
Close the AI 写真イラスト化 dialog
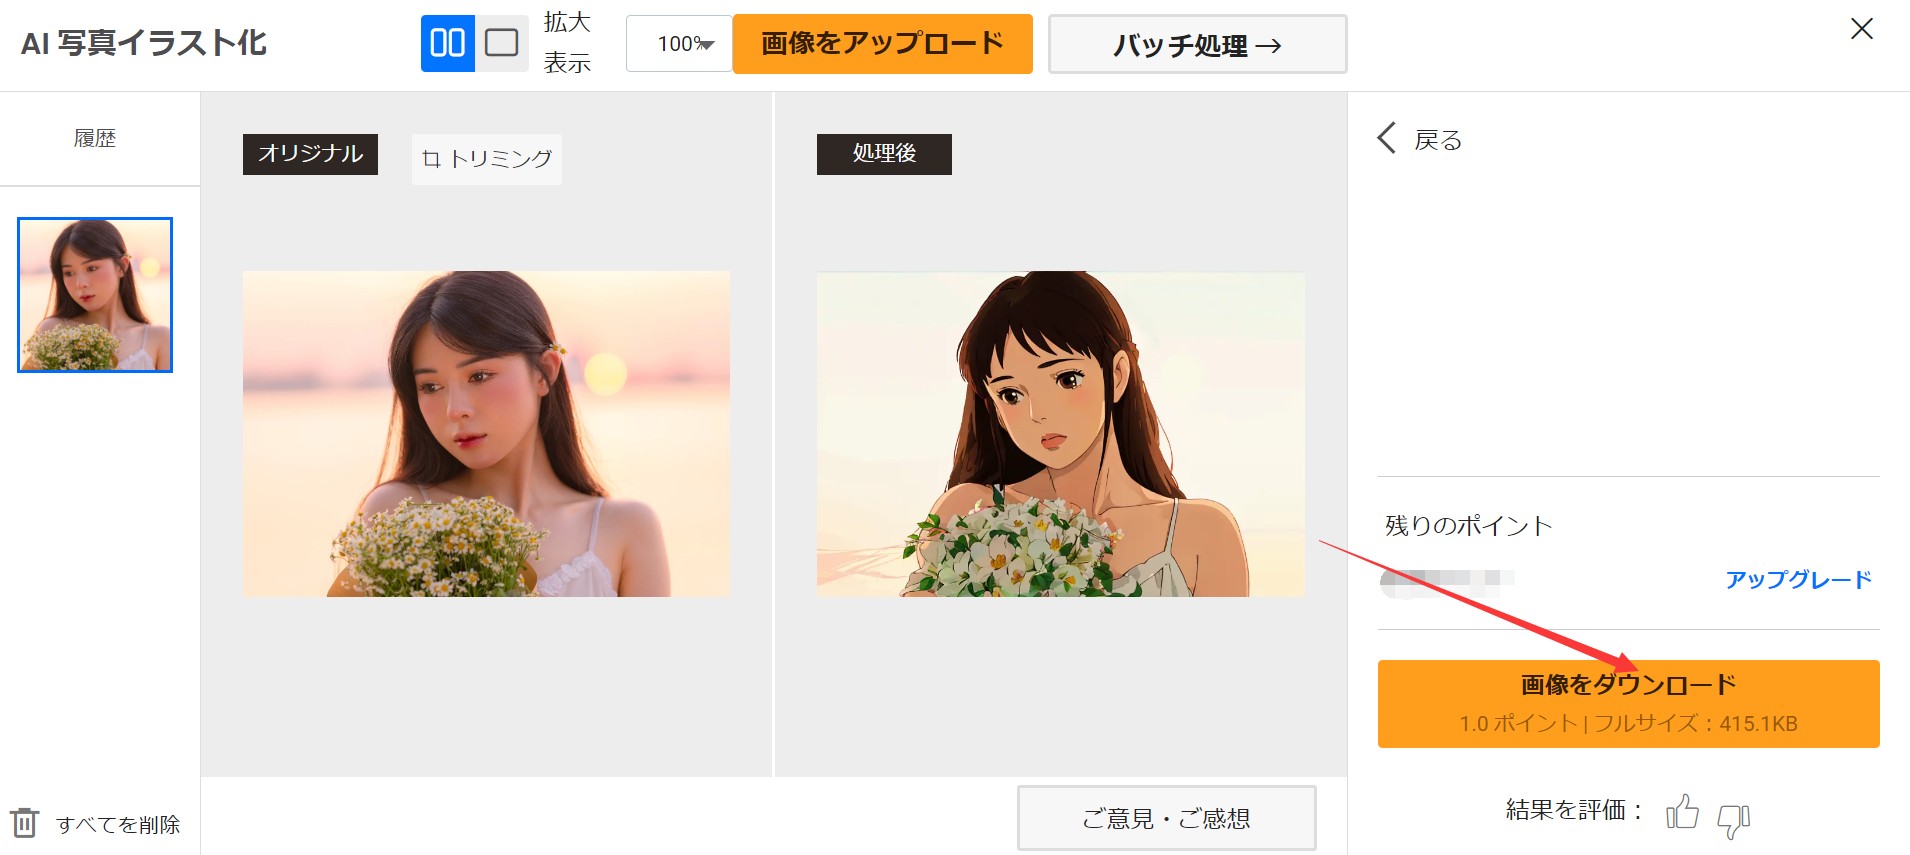coord(1861,29)
